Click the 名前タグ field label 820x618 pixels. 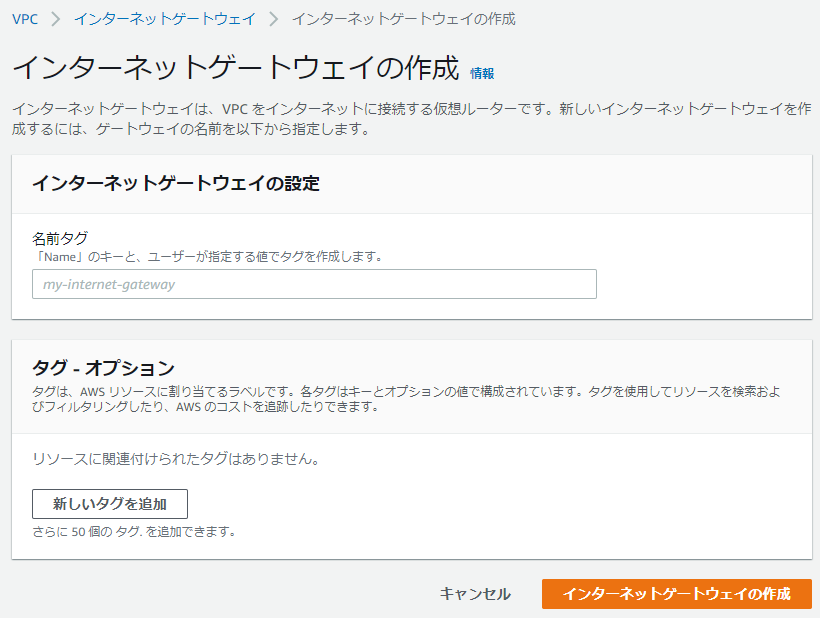click(60, 238)
